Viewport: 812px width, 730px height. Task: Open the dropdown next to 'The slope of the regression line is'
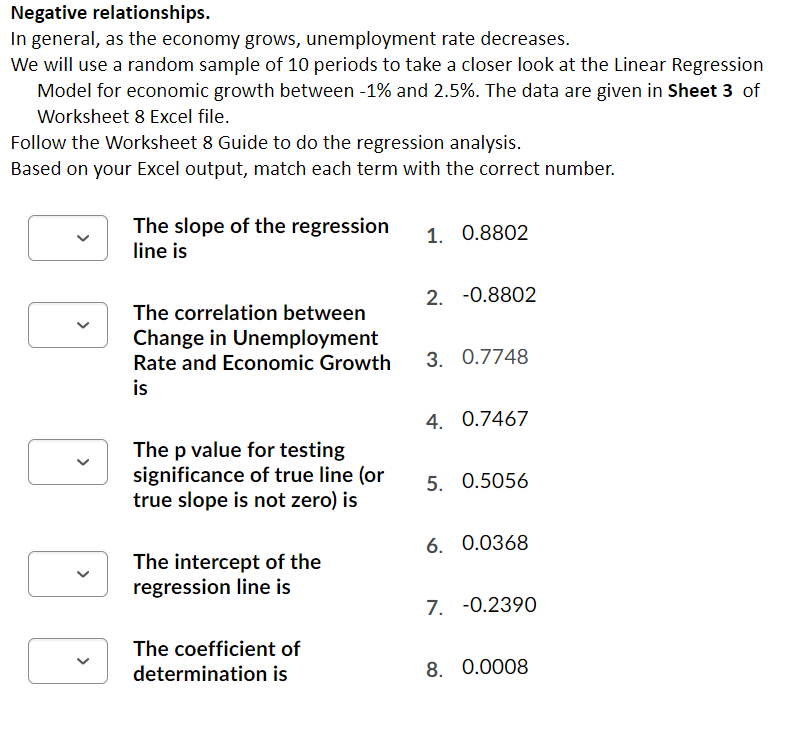point(67,238)
